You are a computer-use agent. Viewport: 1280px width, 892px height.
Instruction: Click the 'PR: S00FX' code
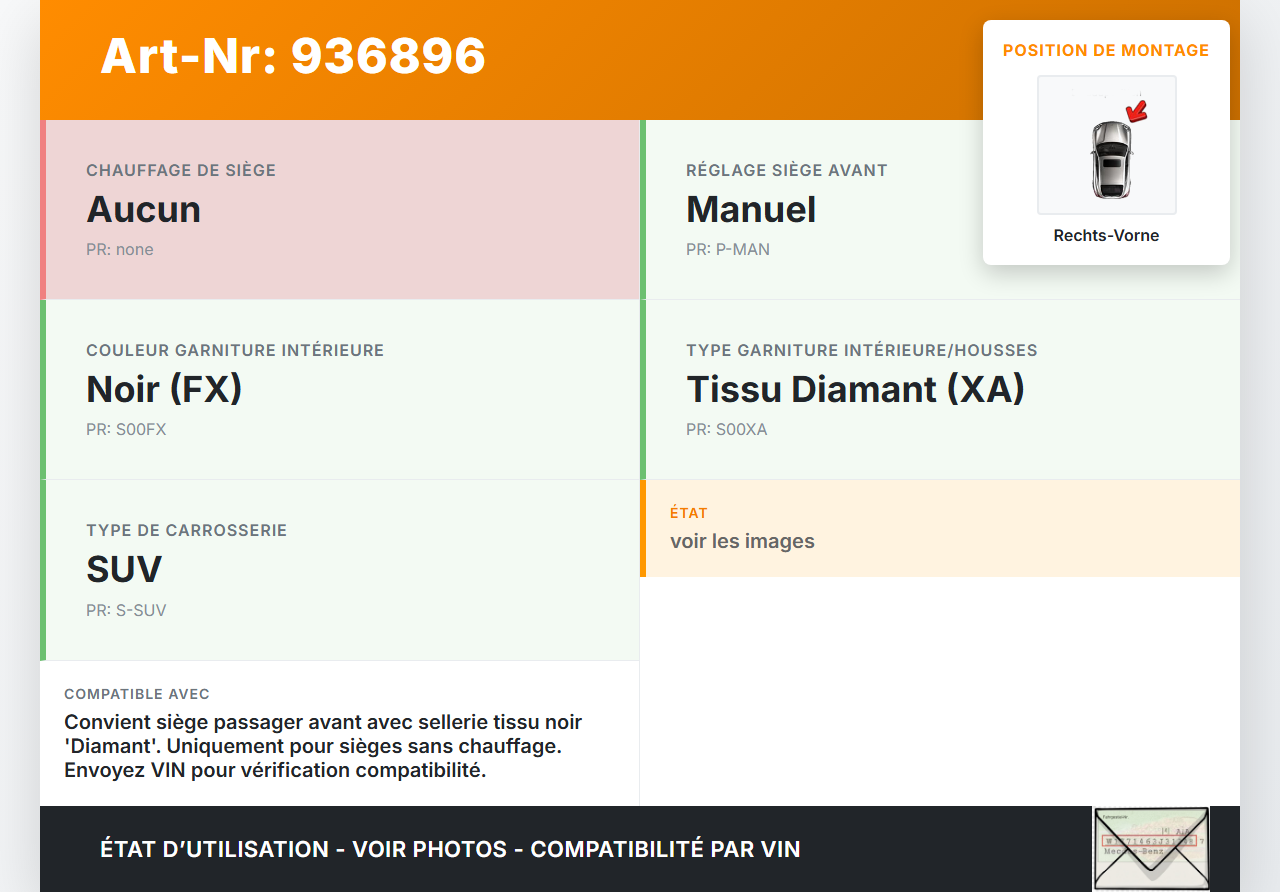126,430
